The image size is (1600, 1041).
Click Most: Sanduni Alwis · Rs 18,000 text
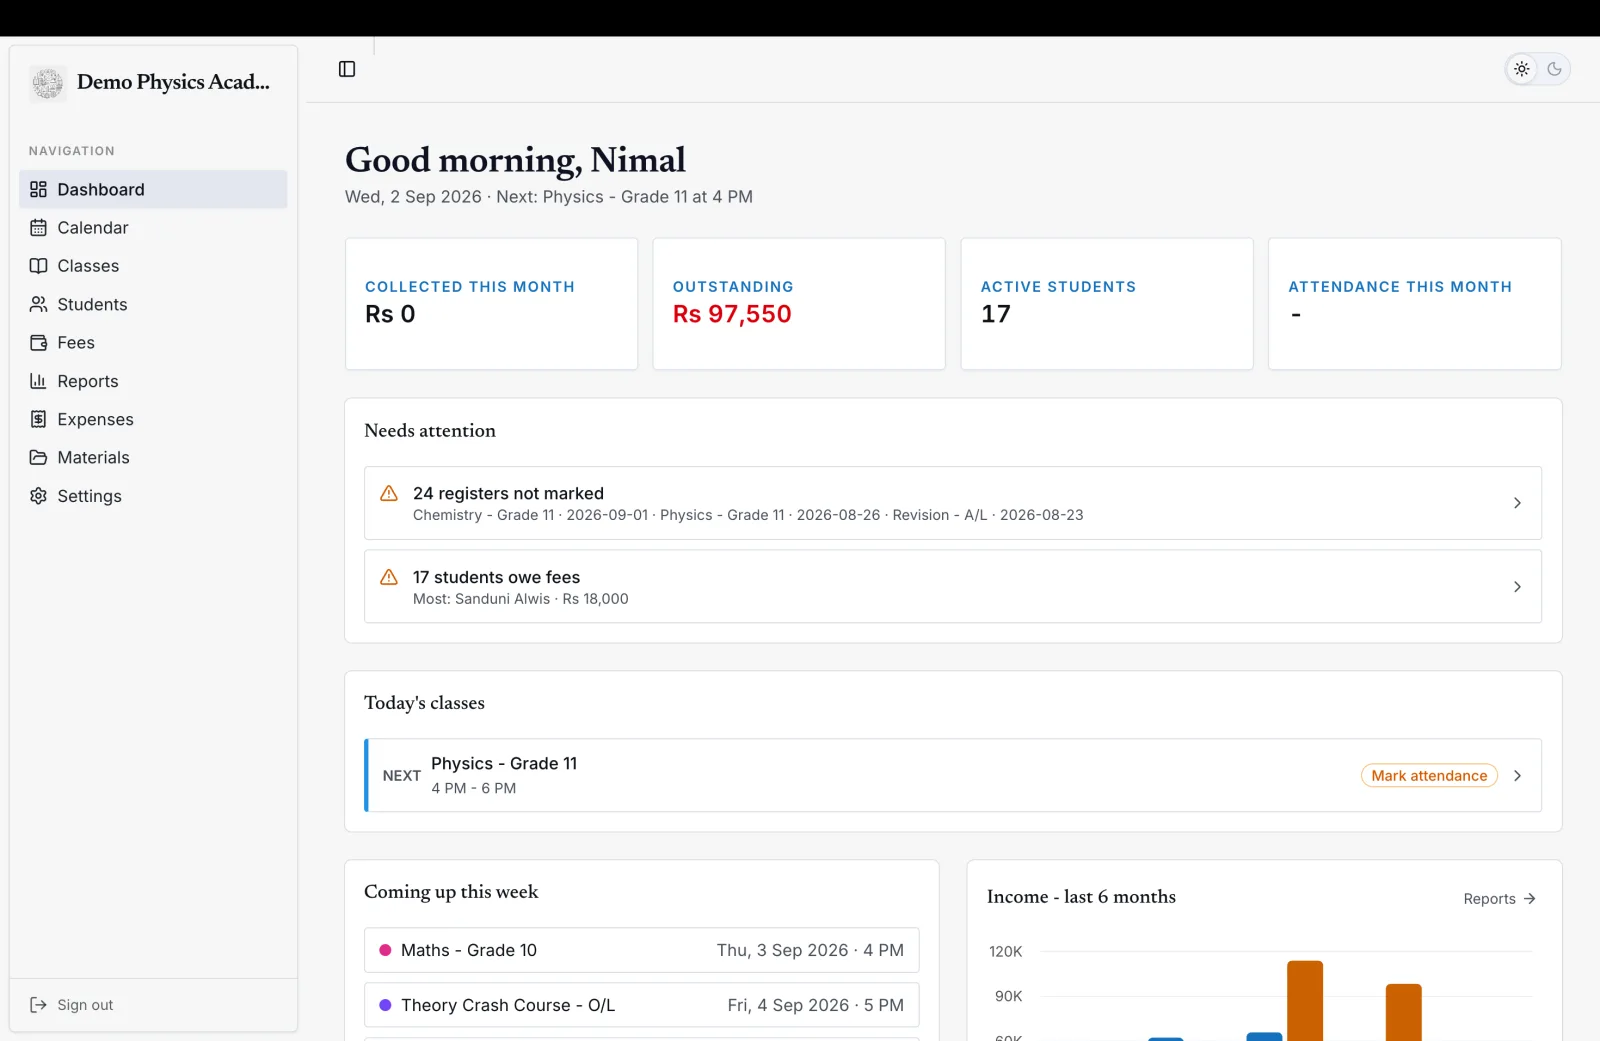click(x=521, y=599)
